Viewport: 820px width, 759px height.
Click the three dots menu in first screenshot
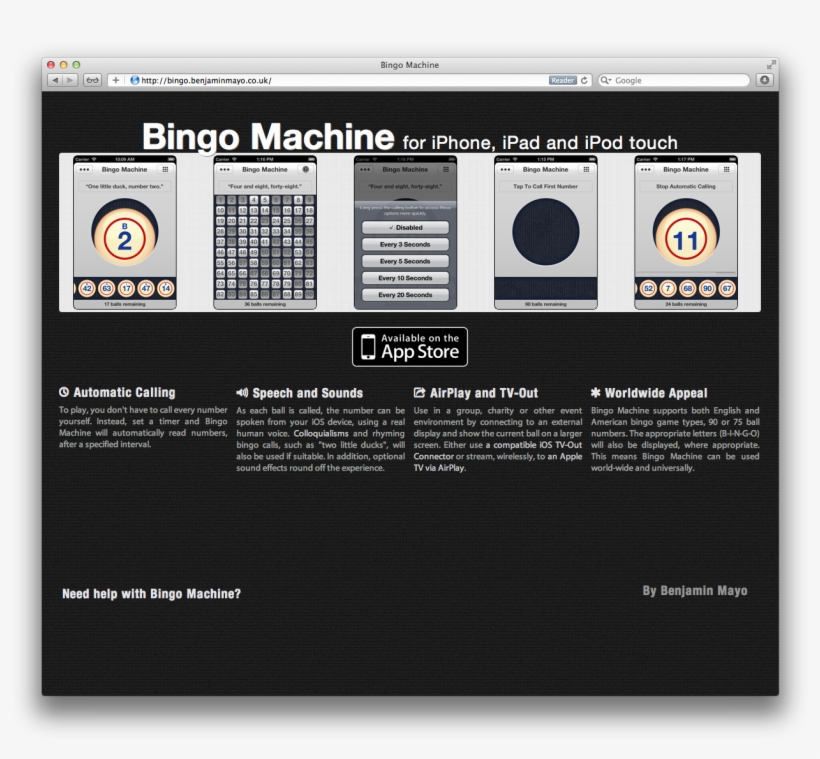coord(84,169)
